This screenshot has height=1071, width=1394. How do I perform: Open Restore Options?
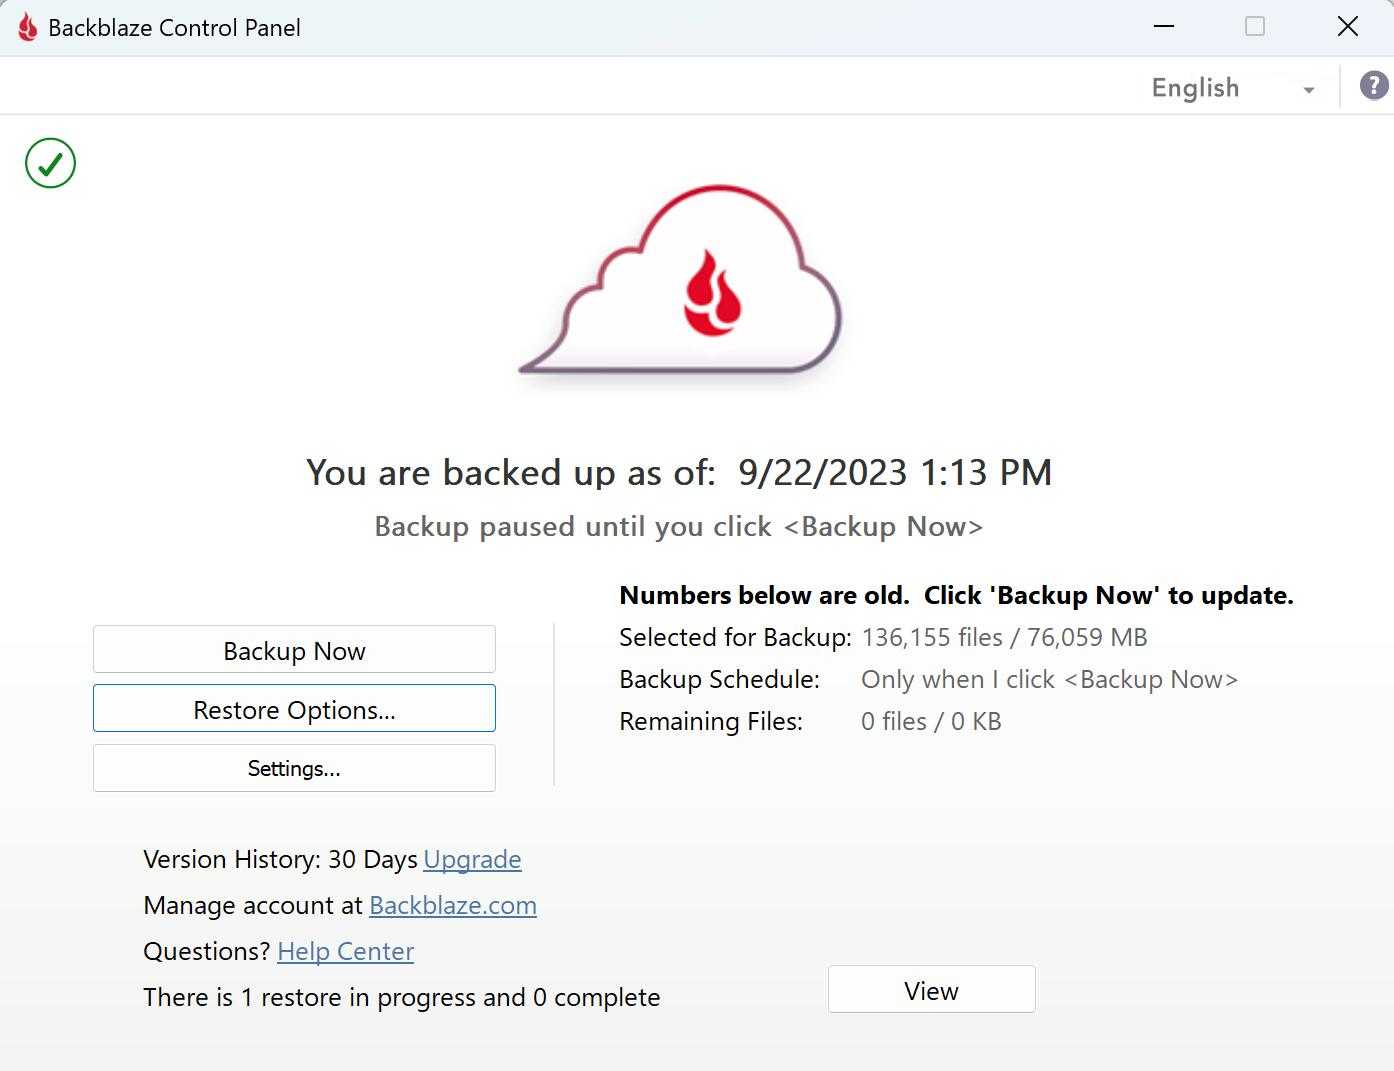[x=294, y=709]
